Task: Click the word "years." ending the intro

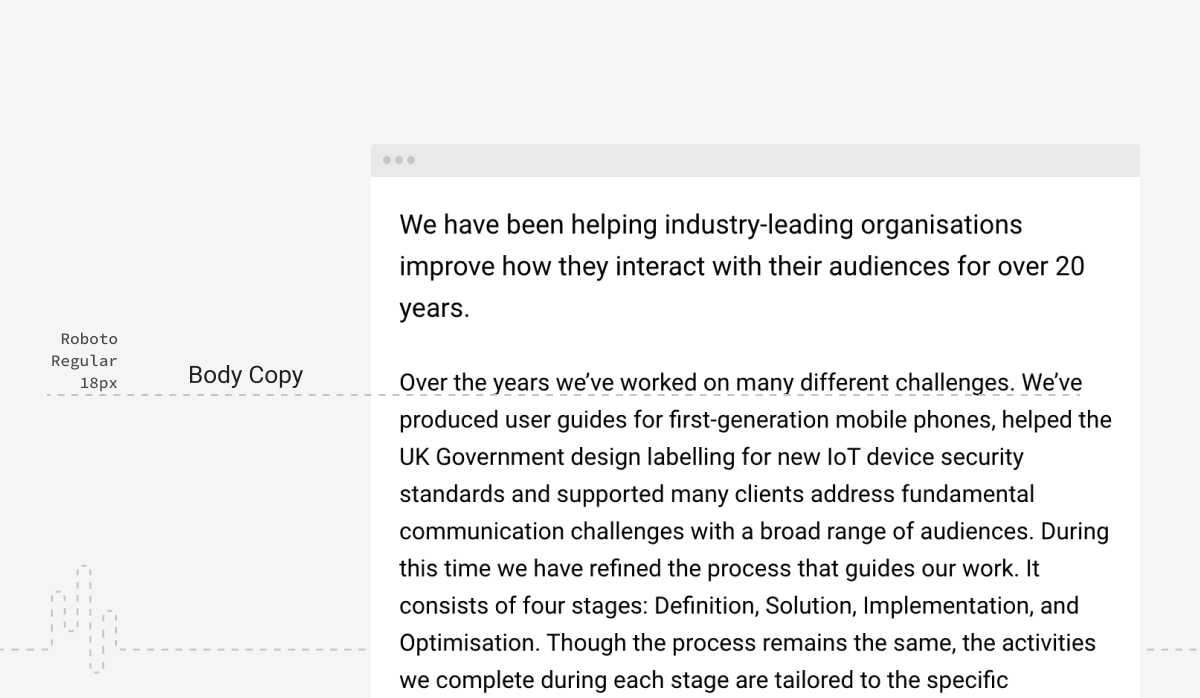Action: 434,309
